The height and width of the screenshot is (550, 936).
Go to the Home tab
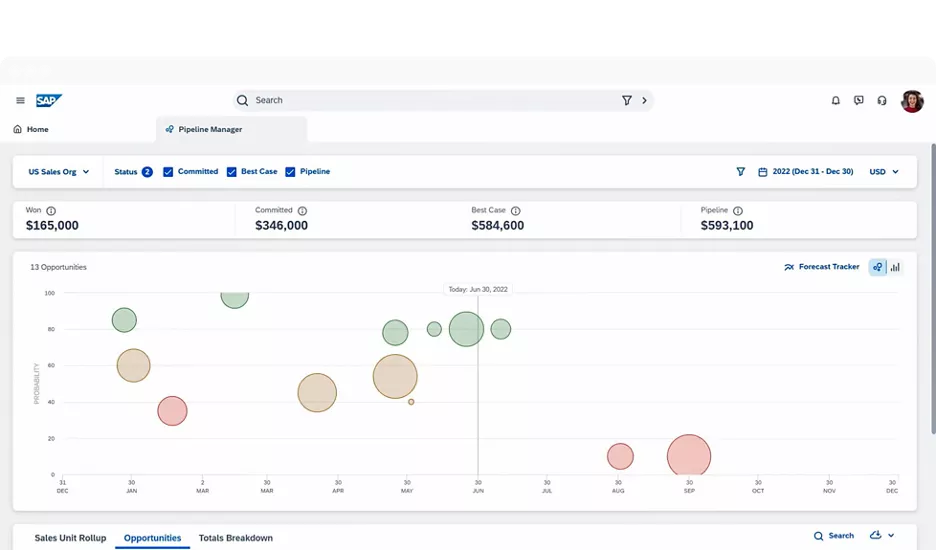click(31, 129)
